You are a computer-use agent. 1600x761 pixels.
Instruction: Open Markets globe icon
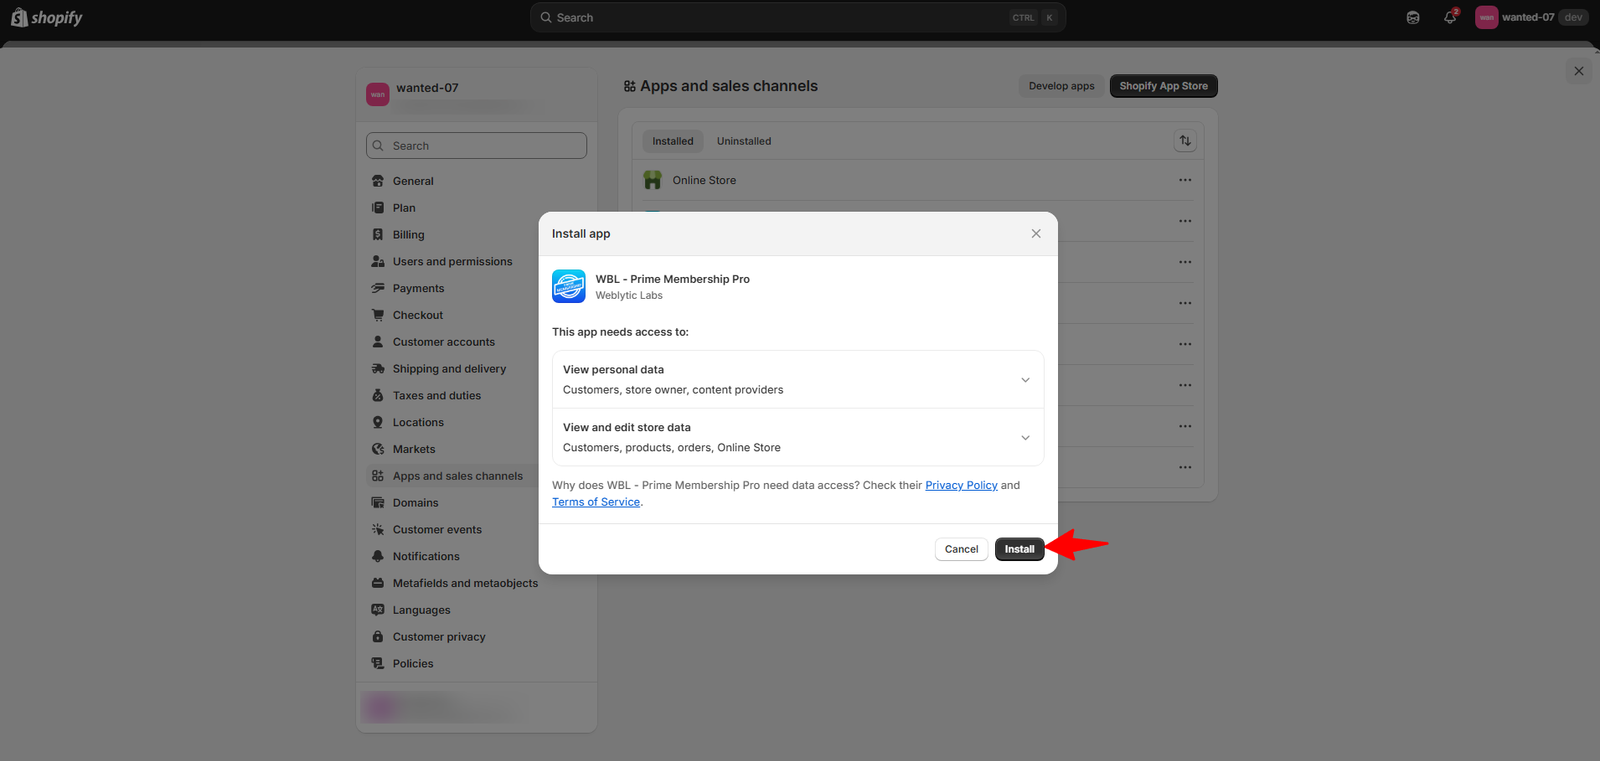(x=378, y=449)
